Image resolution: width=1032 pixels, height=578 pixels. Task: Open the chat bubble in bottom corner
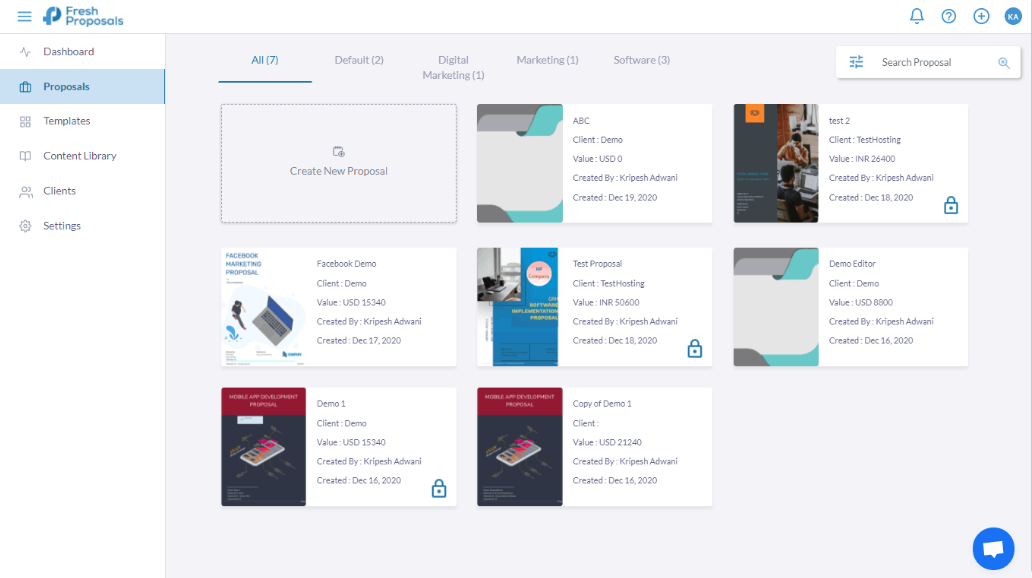pos(993,548)
